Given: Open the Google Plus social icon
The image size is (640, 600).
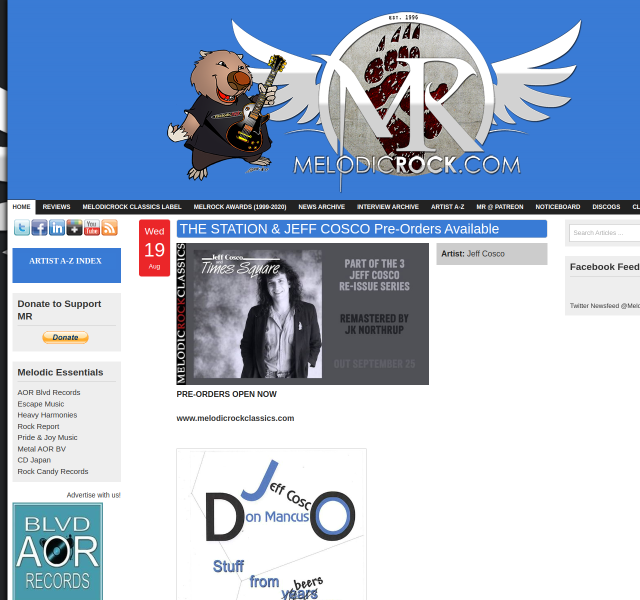Looking at the screenshot, I should 75,227.
